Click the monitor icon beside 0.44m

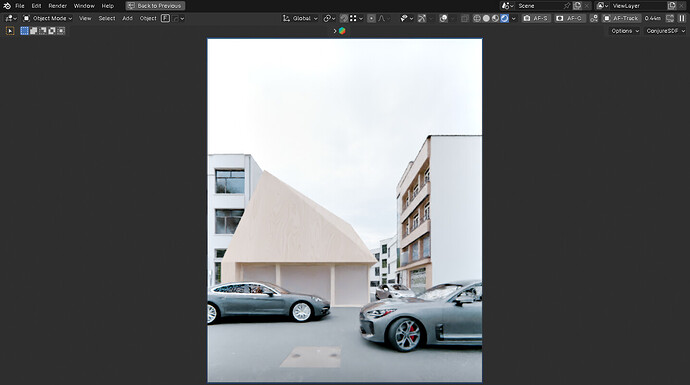click(670, 18)
